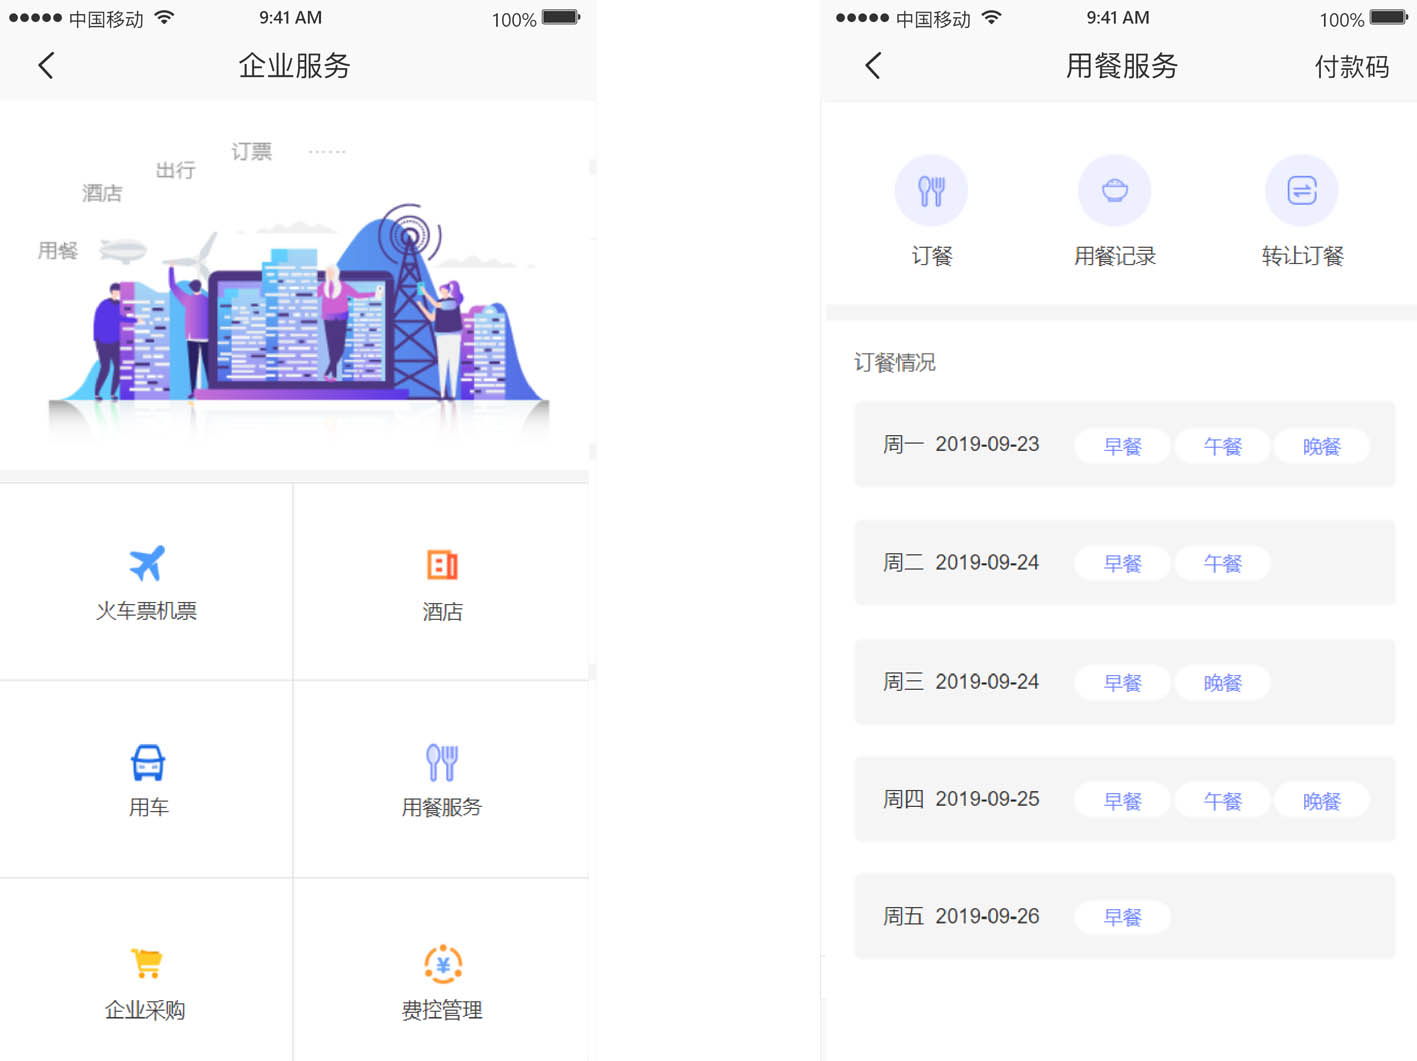Image resolution: width=1417 pixels, height=1061 pixels.
Task: Tap the battery icon on the 企业服务 screen
Action: (561, 17)
